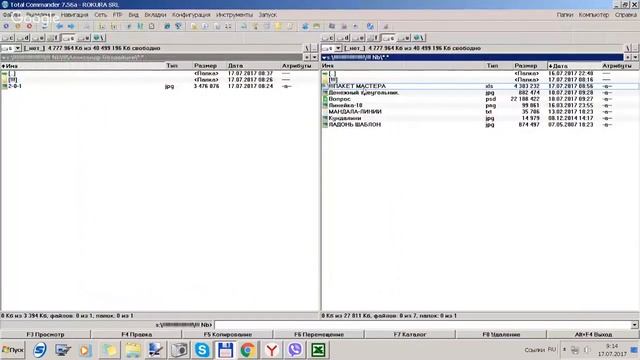Image resolution: width=640 pixels, height=360 pixels.
Task: Open the Компьютер menu
Action: [x=593, y=15]
